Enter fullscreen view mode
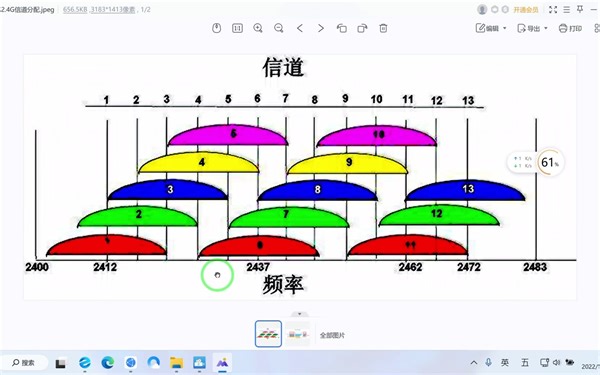This screenshot has width=600, height=375. 553,10
